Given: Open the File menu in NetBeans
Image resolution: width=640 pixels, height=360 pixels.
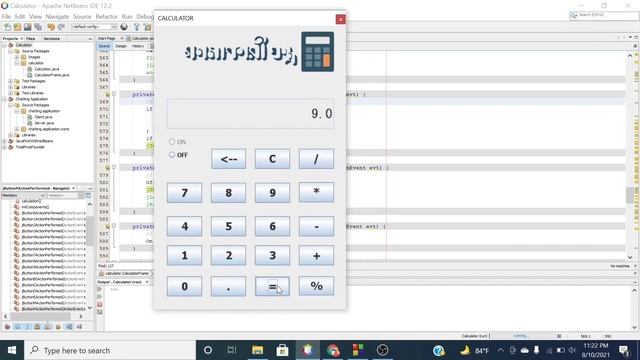Looking at the screenshot, I should click(x=6, y=17).
